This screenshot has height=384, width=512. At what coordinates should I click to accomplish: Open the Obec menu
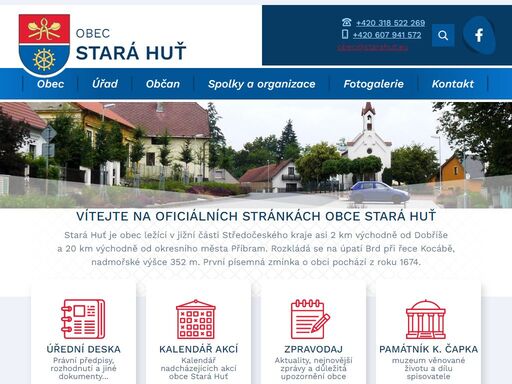50,84
